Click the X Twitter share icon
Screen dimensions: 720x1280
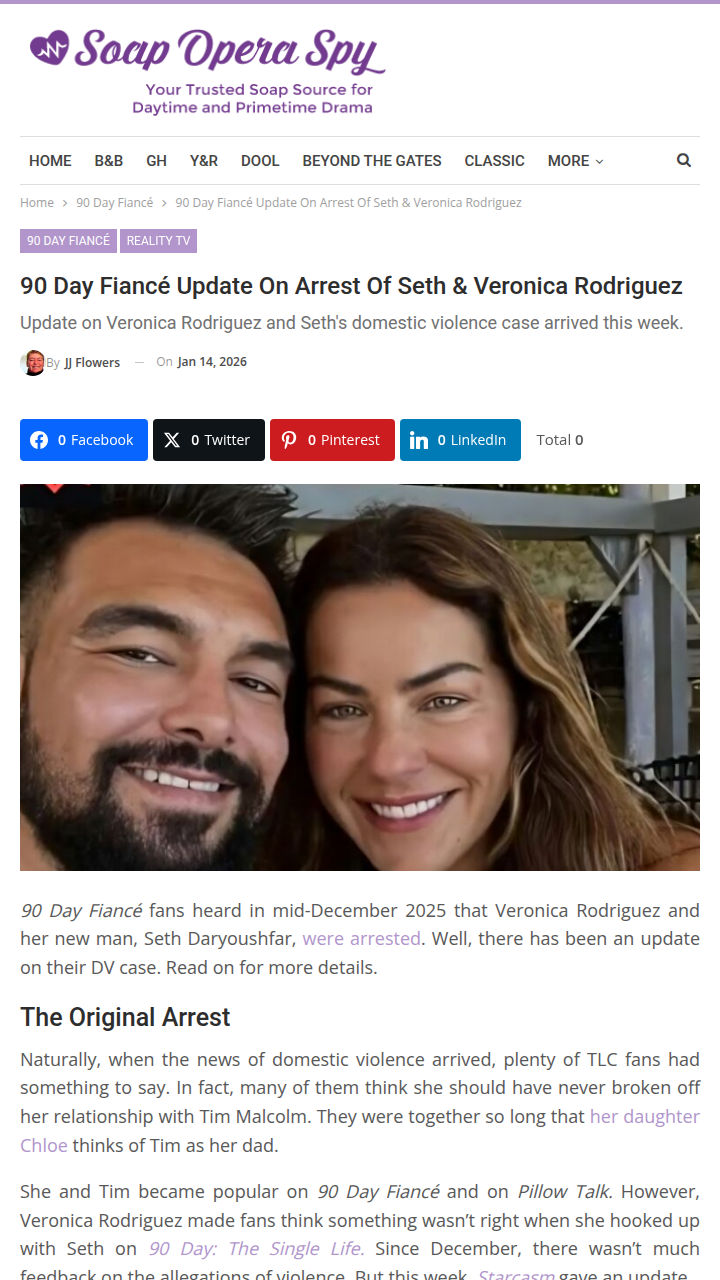pos(172,440)
